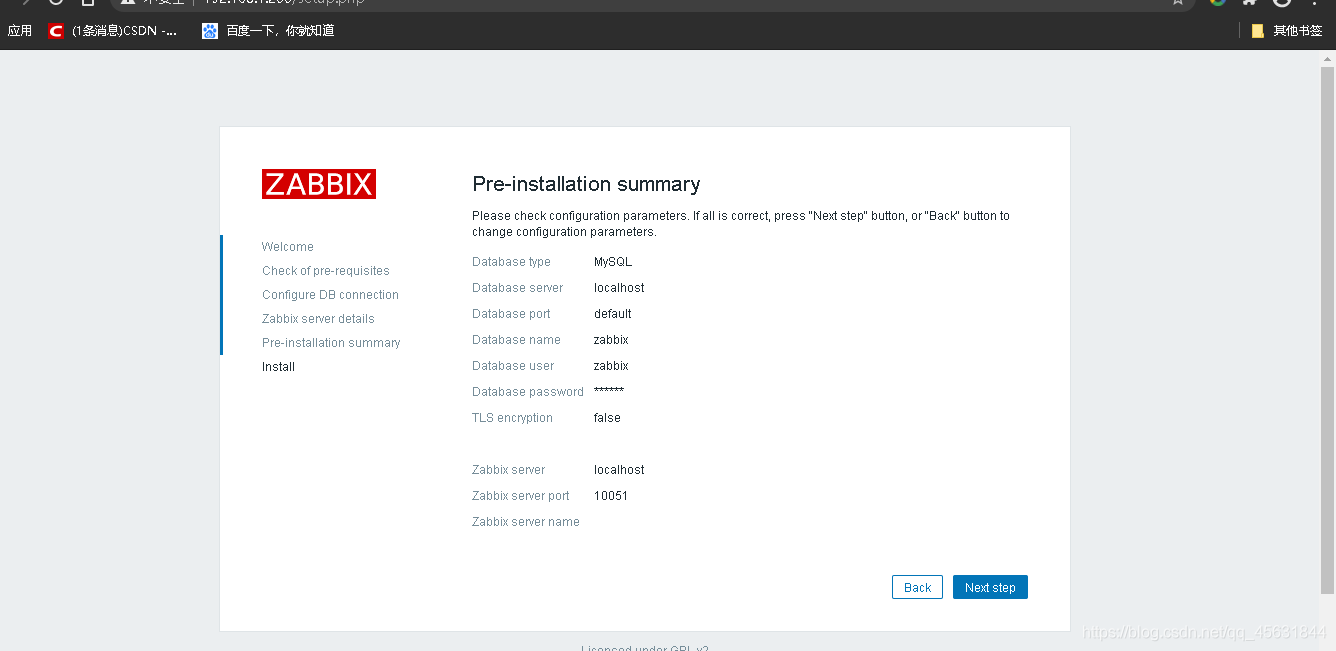Click the Database port label
This screenshot has height=651, width=1336.
(x=511, y=314)
